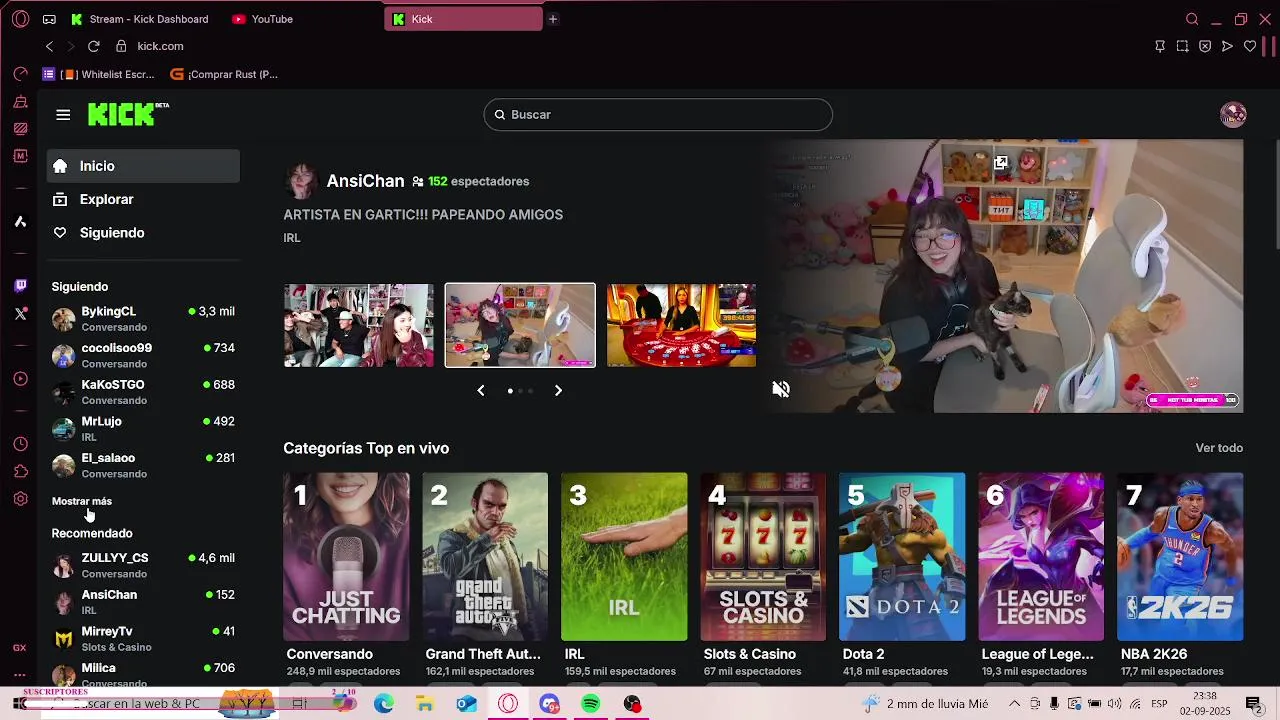The height and width of the screenshot is (720, 1280).
Task: Open the user profile avatar
Action: pos(1233,114)
